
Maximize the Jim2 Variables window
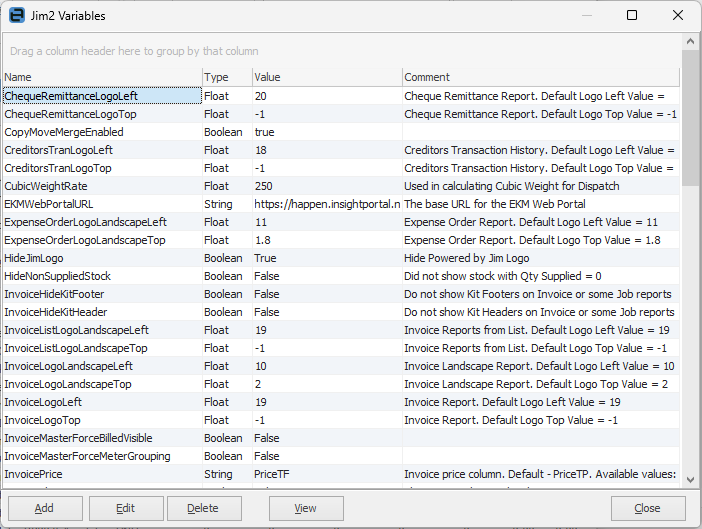point(632,16)
